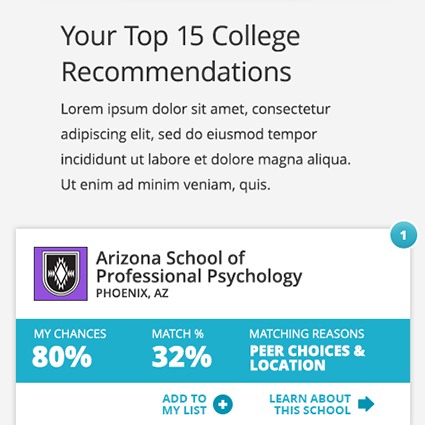Click the word Recommendations in heading
425x425 pixels.
coord(176,71)
